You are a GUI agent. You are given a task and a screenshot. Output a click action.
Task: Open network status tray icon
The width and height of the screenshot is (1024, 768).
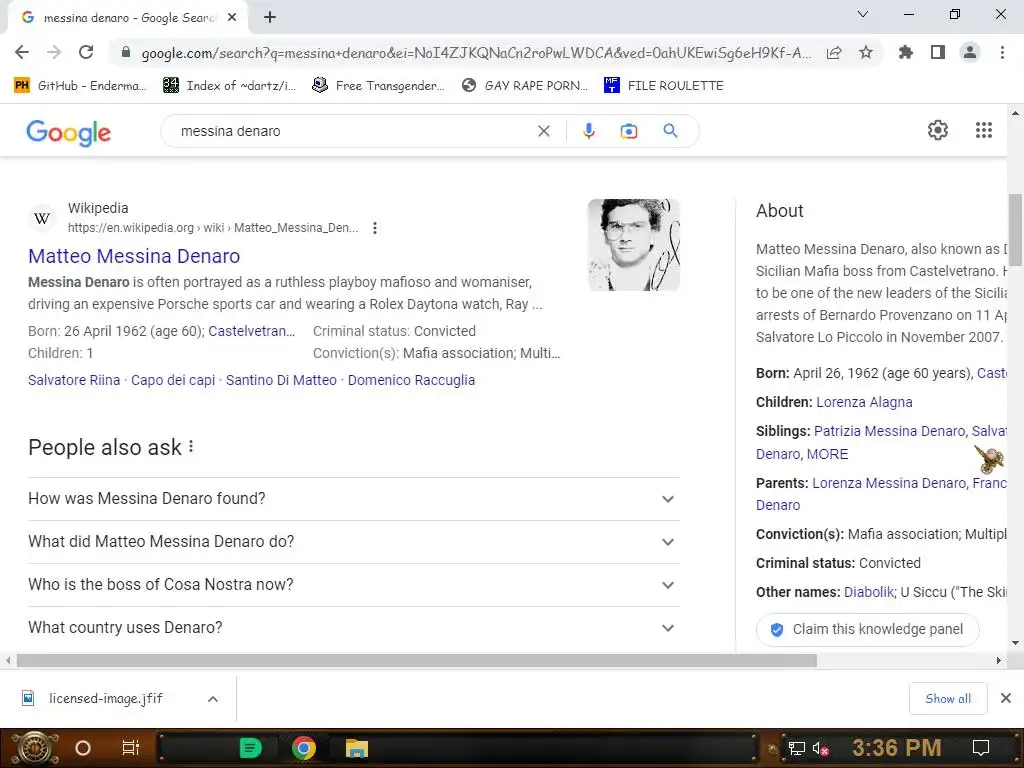tap(796, 748)
